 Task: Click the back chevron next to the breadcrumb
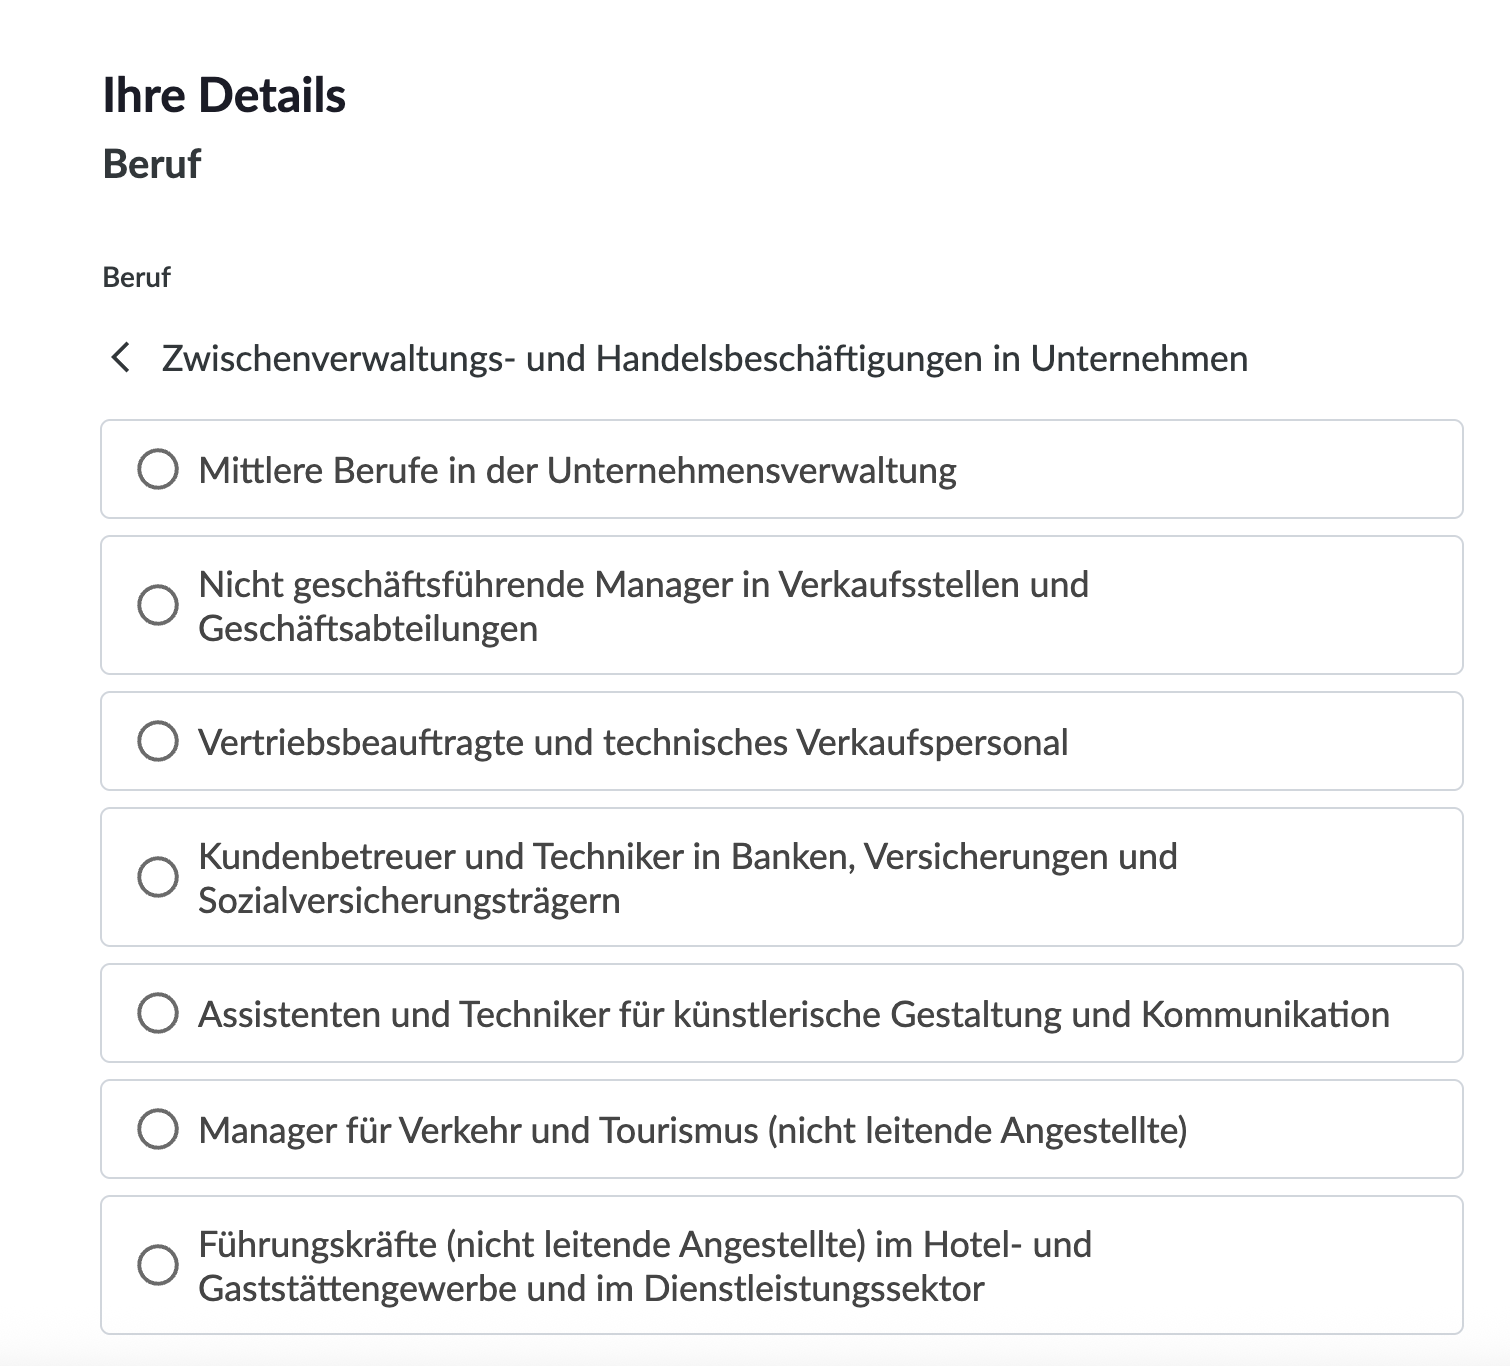(122, 358)
